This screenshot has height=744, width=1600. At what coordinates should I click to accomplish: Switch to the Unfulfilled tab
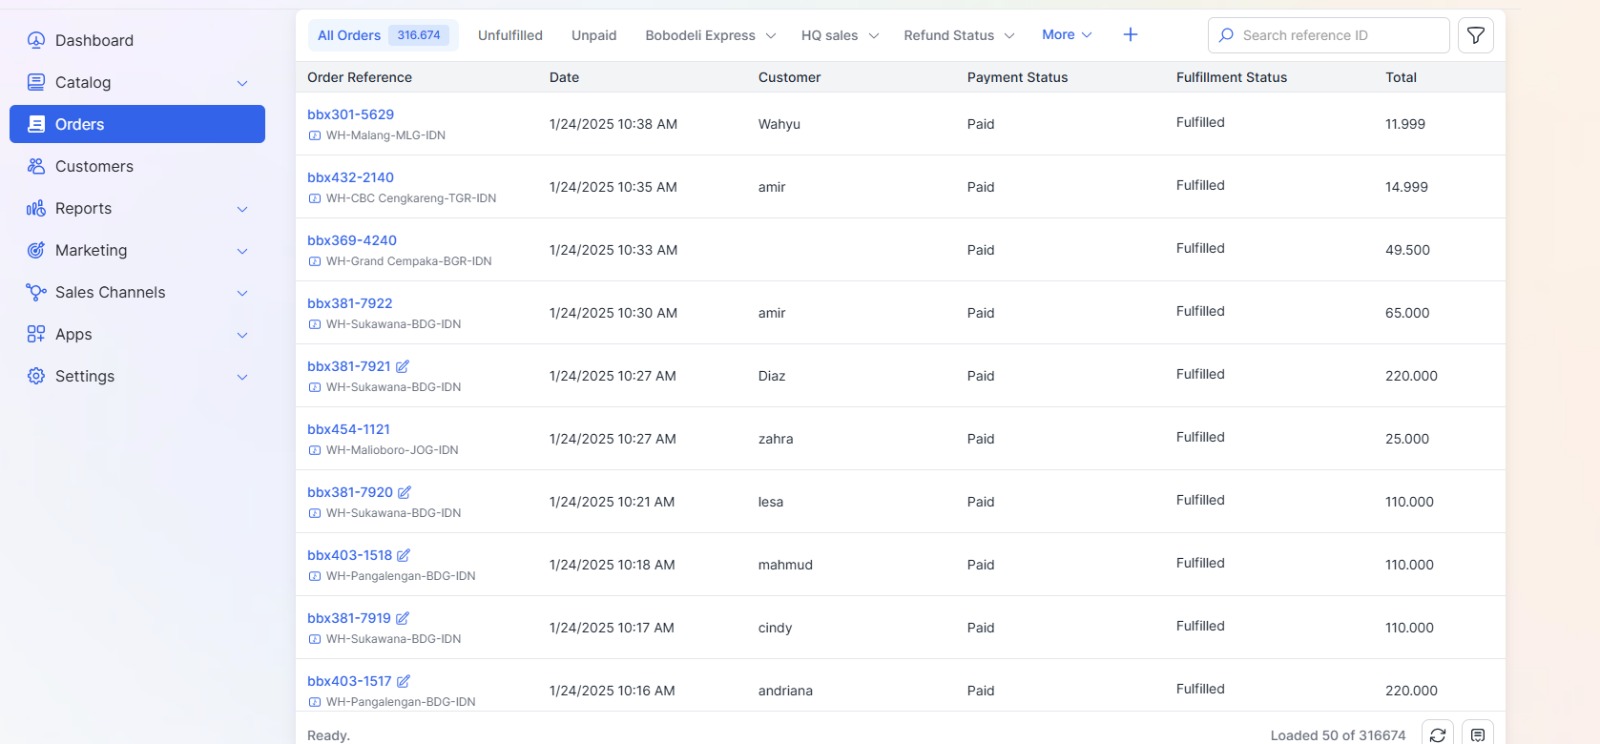tap(510, 35)
